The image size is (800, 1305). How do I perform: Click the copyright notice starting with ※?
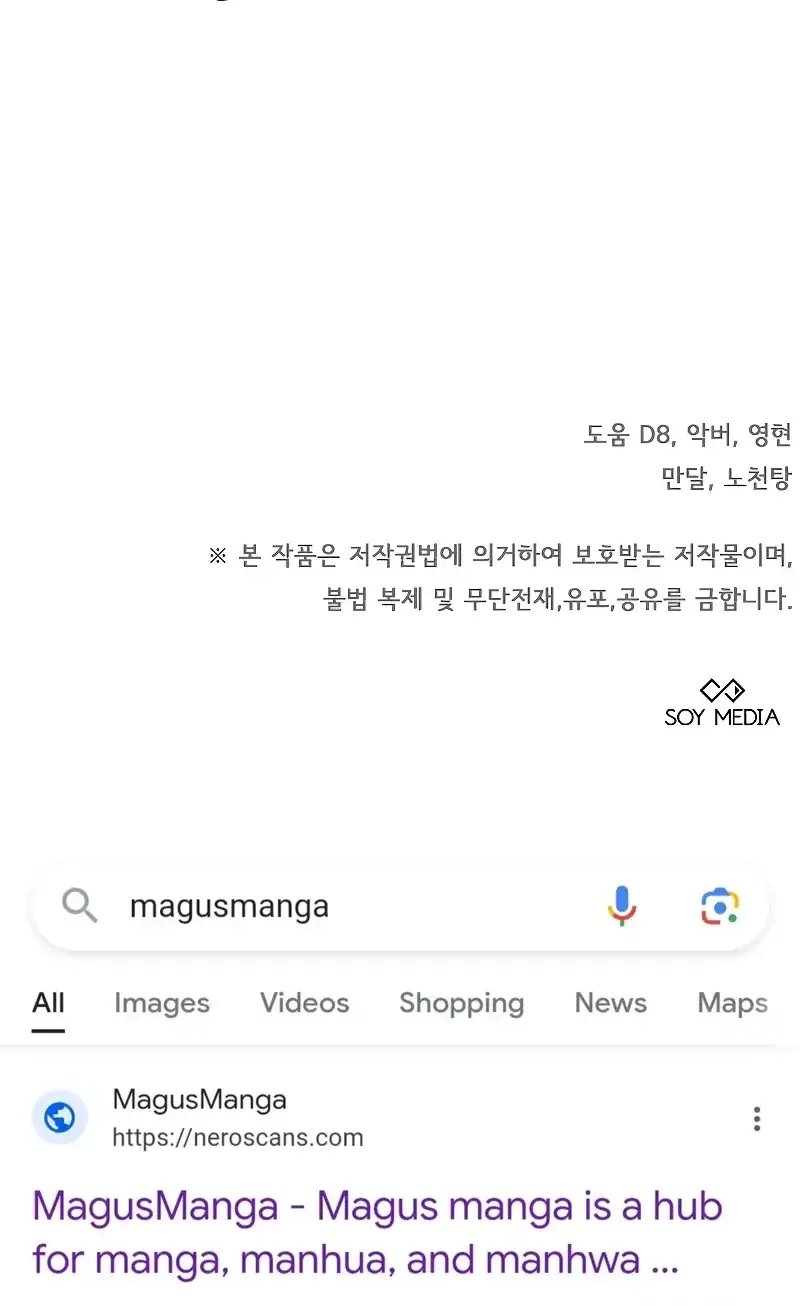click(x=500, y=577)
